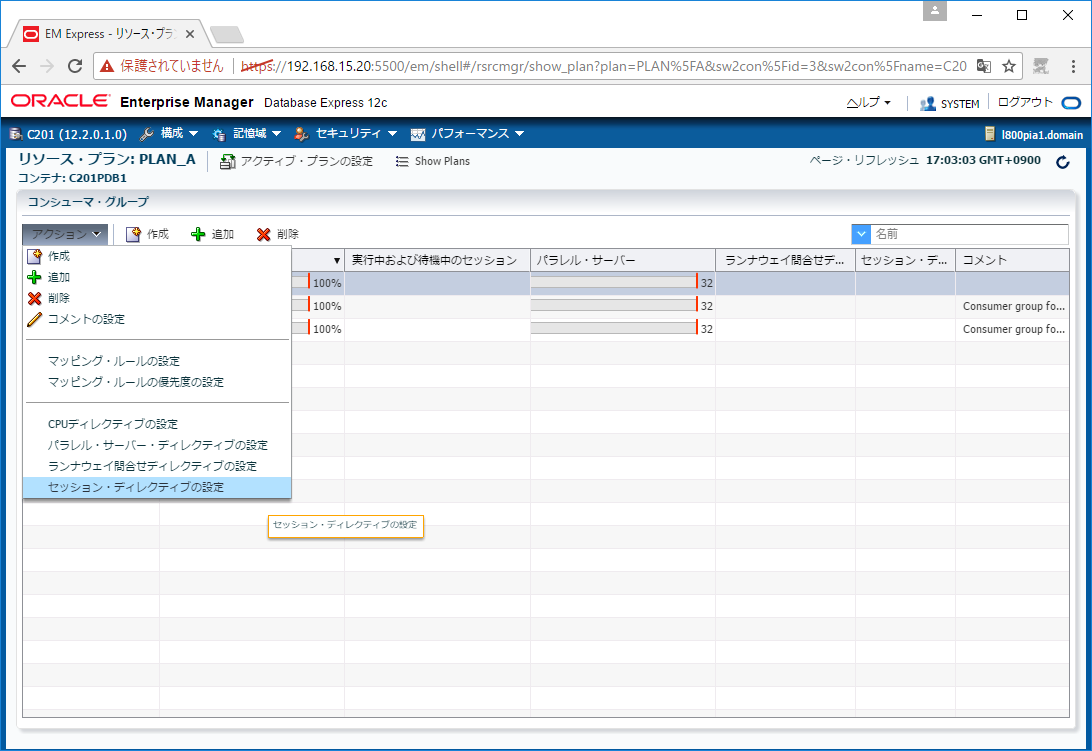This screenshot has width=1092, height=751.
Task: Click the browser extension icon beside star
Action: (1040, 66)
